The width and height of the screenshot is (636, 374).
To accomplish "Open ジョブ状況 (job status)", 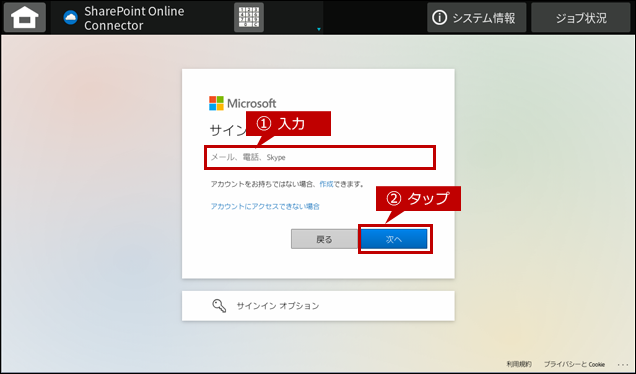I will point(580,17).
